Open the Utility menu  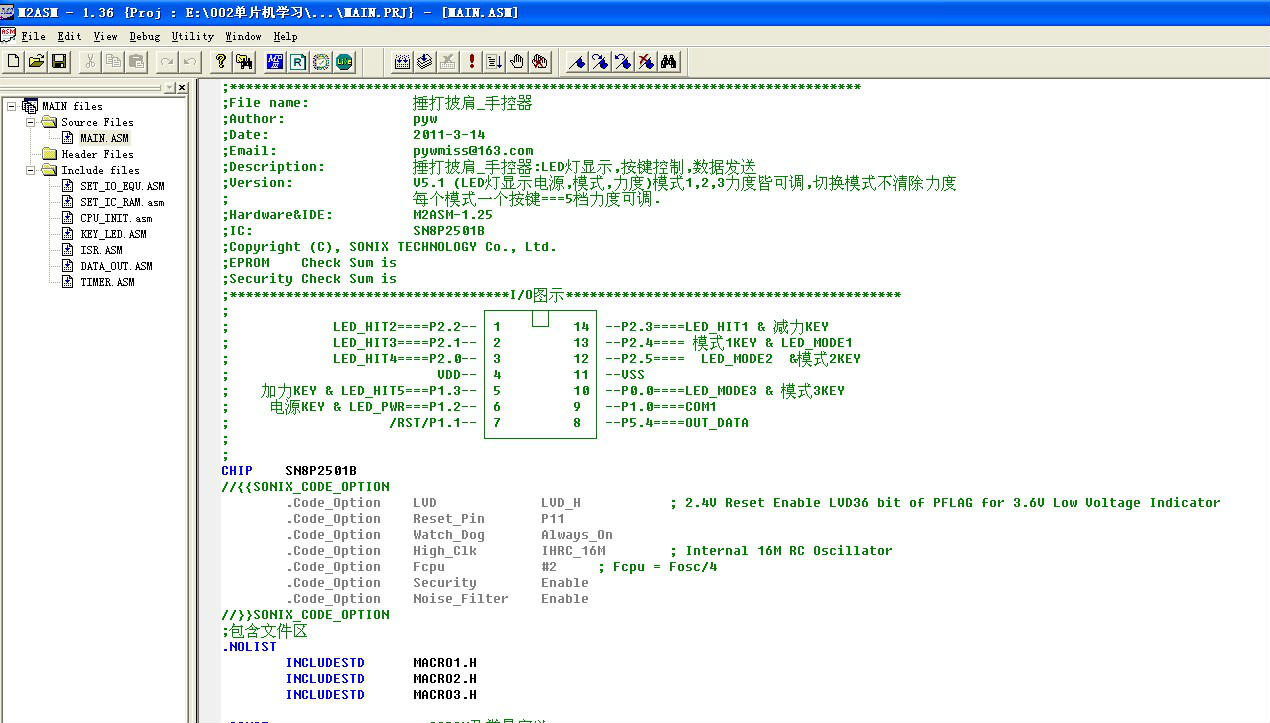click(192, 36)
